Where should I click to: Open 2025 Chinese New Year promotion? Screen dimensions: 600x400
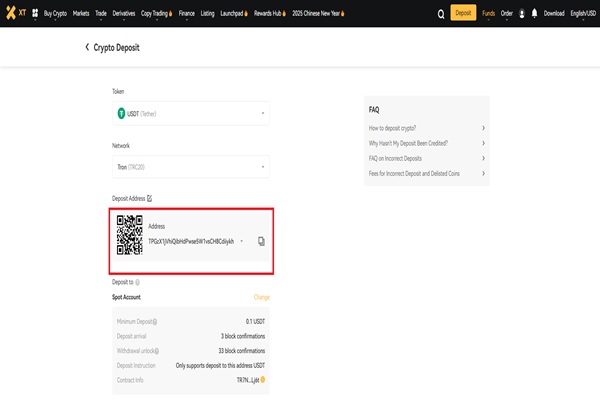click(318, 13)
